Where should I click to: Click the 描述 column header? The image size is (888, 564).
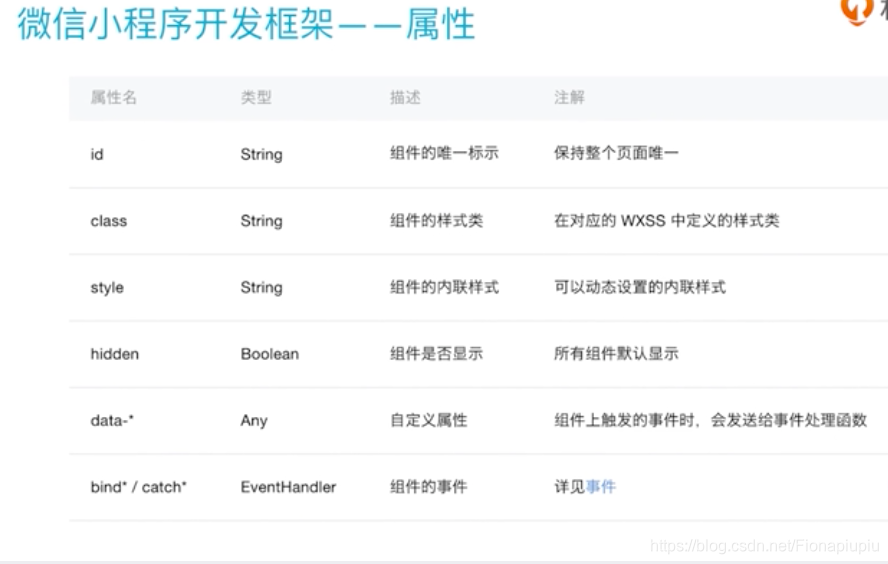click(x=405, y=97)
